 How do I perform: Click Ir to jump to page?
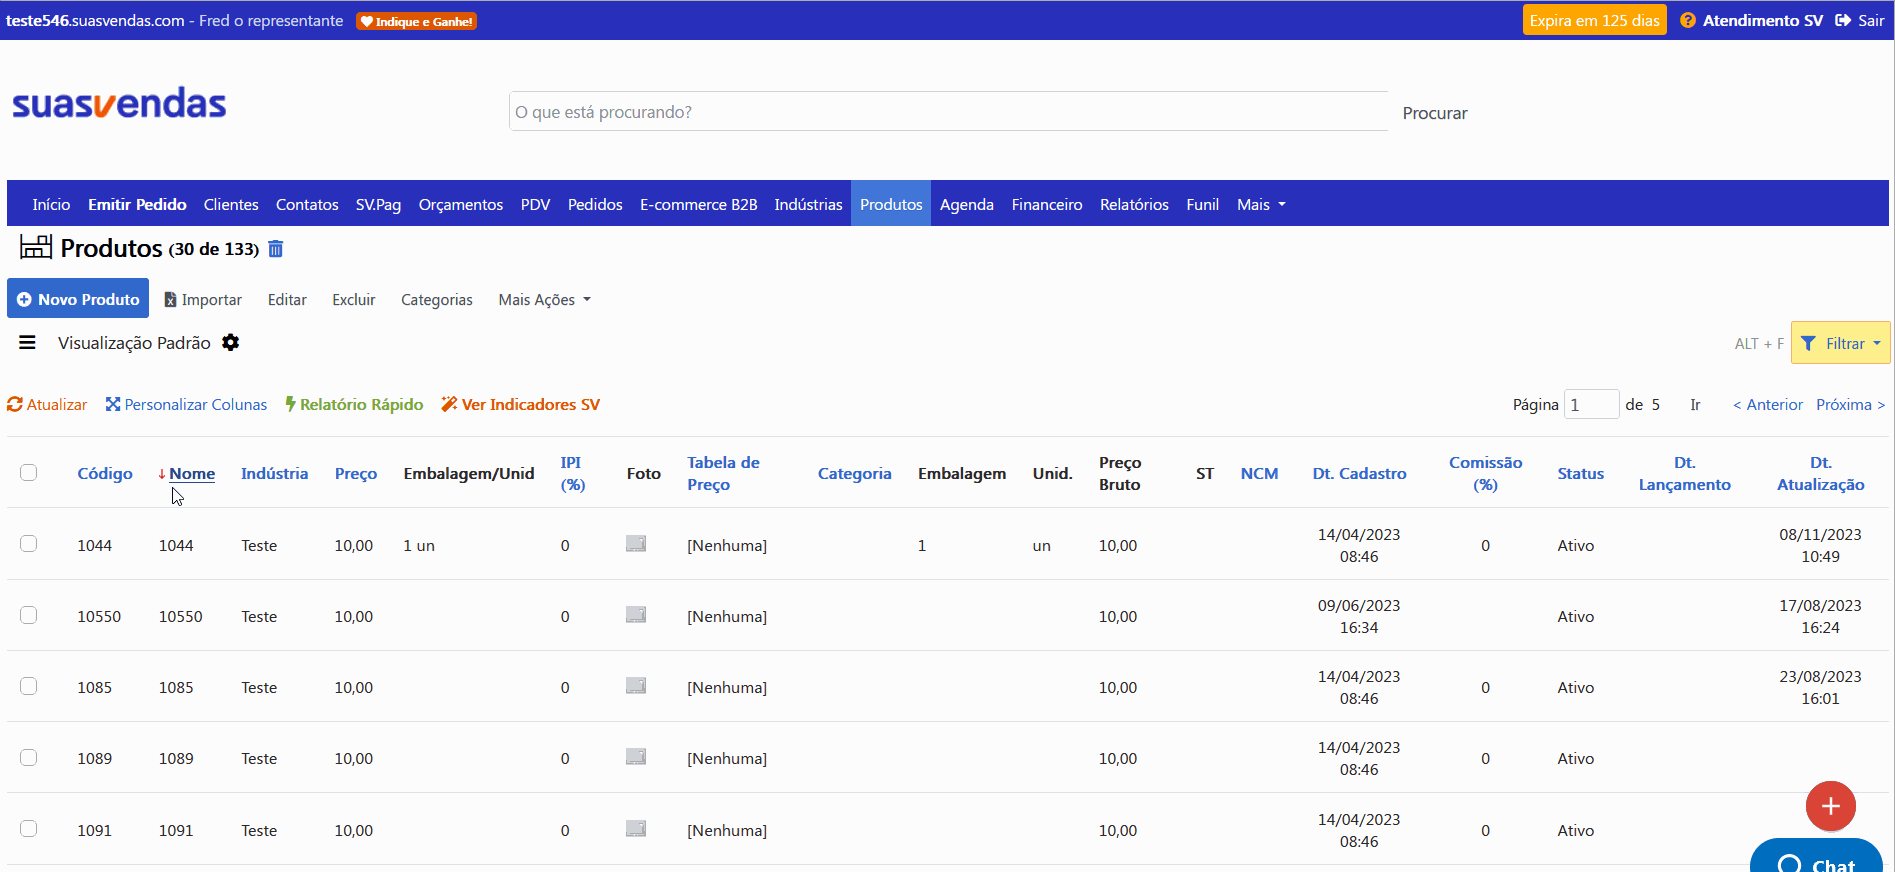(1695, 404)
